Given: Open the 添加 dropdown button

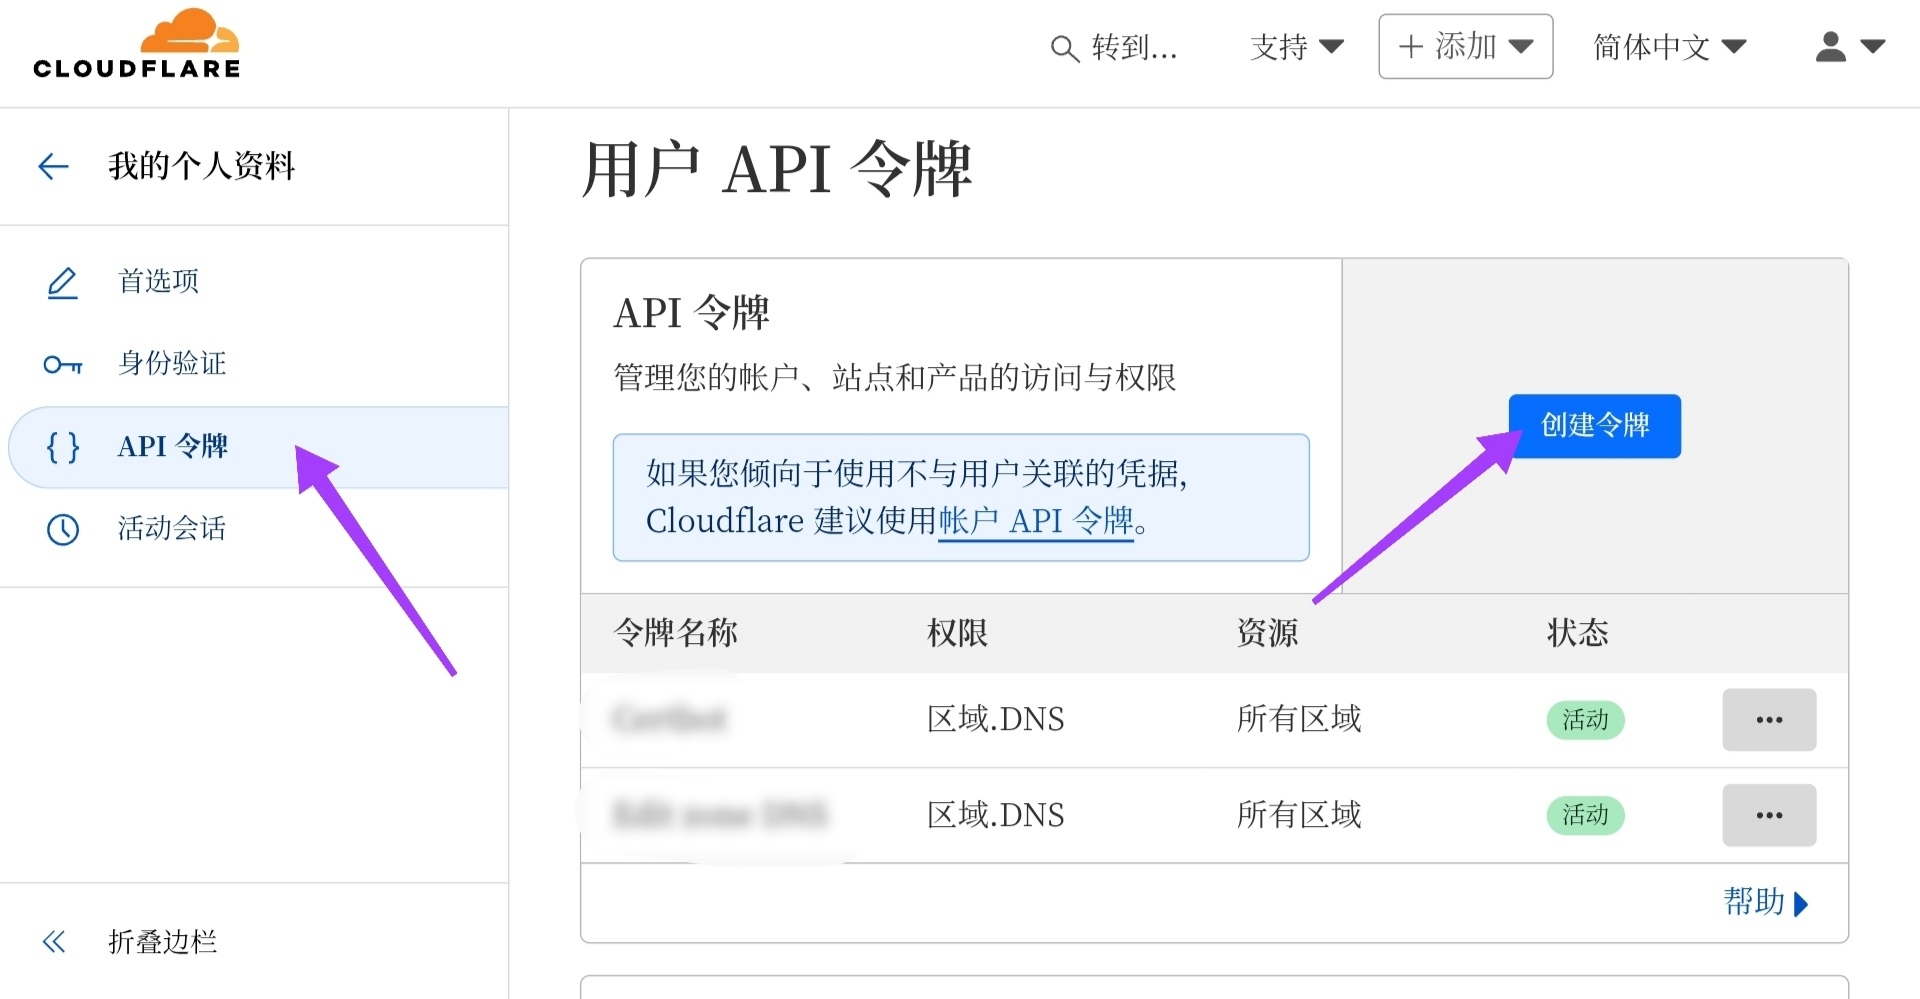Looking at the screenshot, I should (1465, 47).
